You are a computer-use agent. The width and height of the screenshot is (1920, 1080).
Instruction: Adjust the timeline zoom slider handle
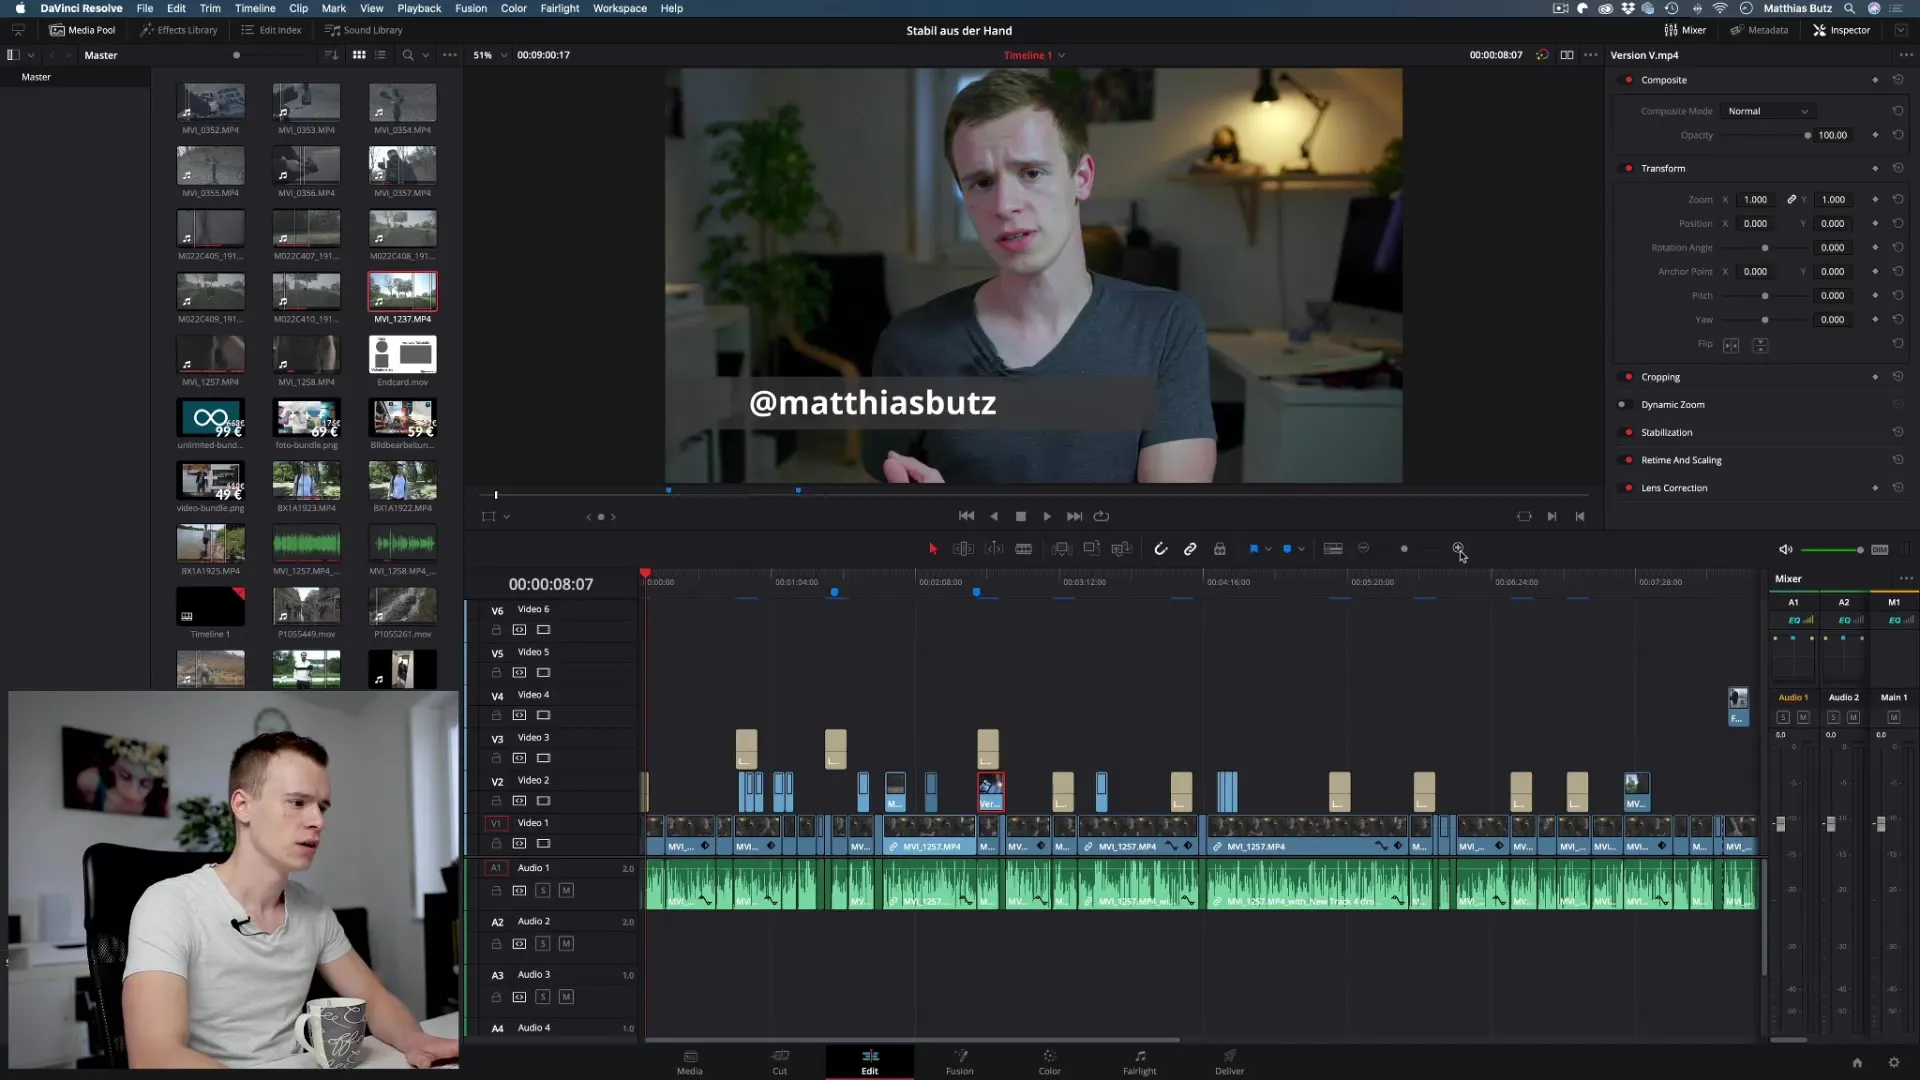[1404, 549]
